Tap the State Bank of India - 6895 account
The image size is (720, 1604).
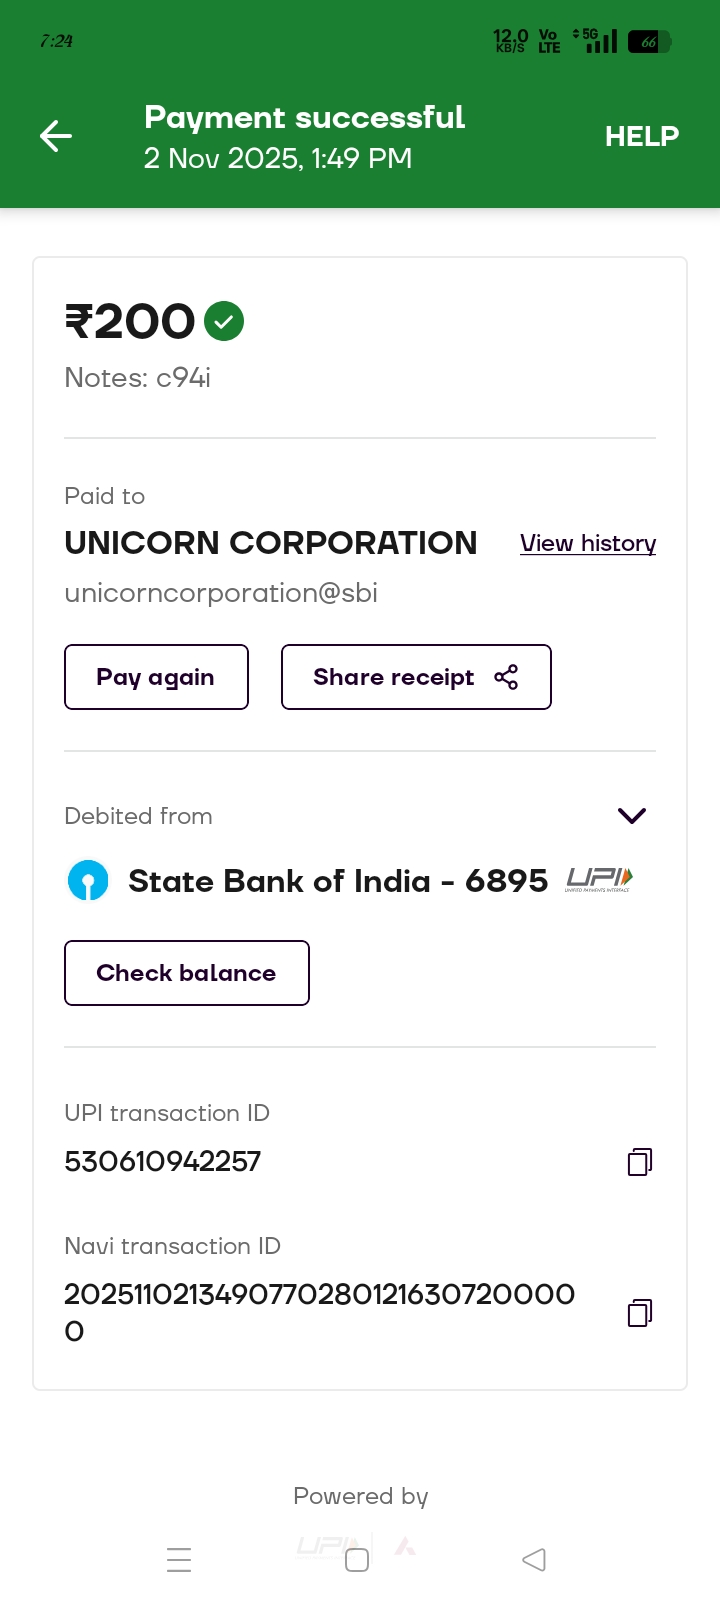tap(338, 881)
